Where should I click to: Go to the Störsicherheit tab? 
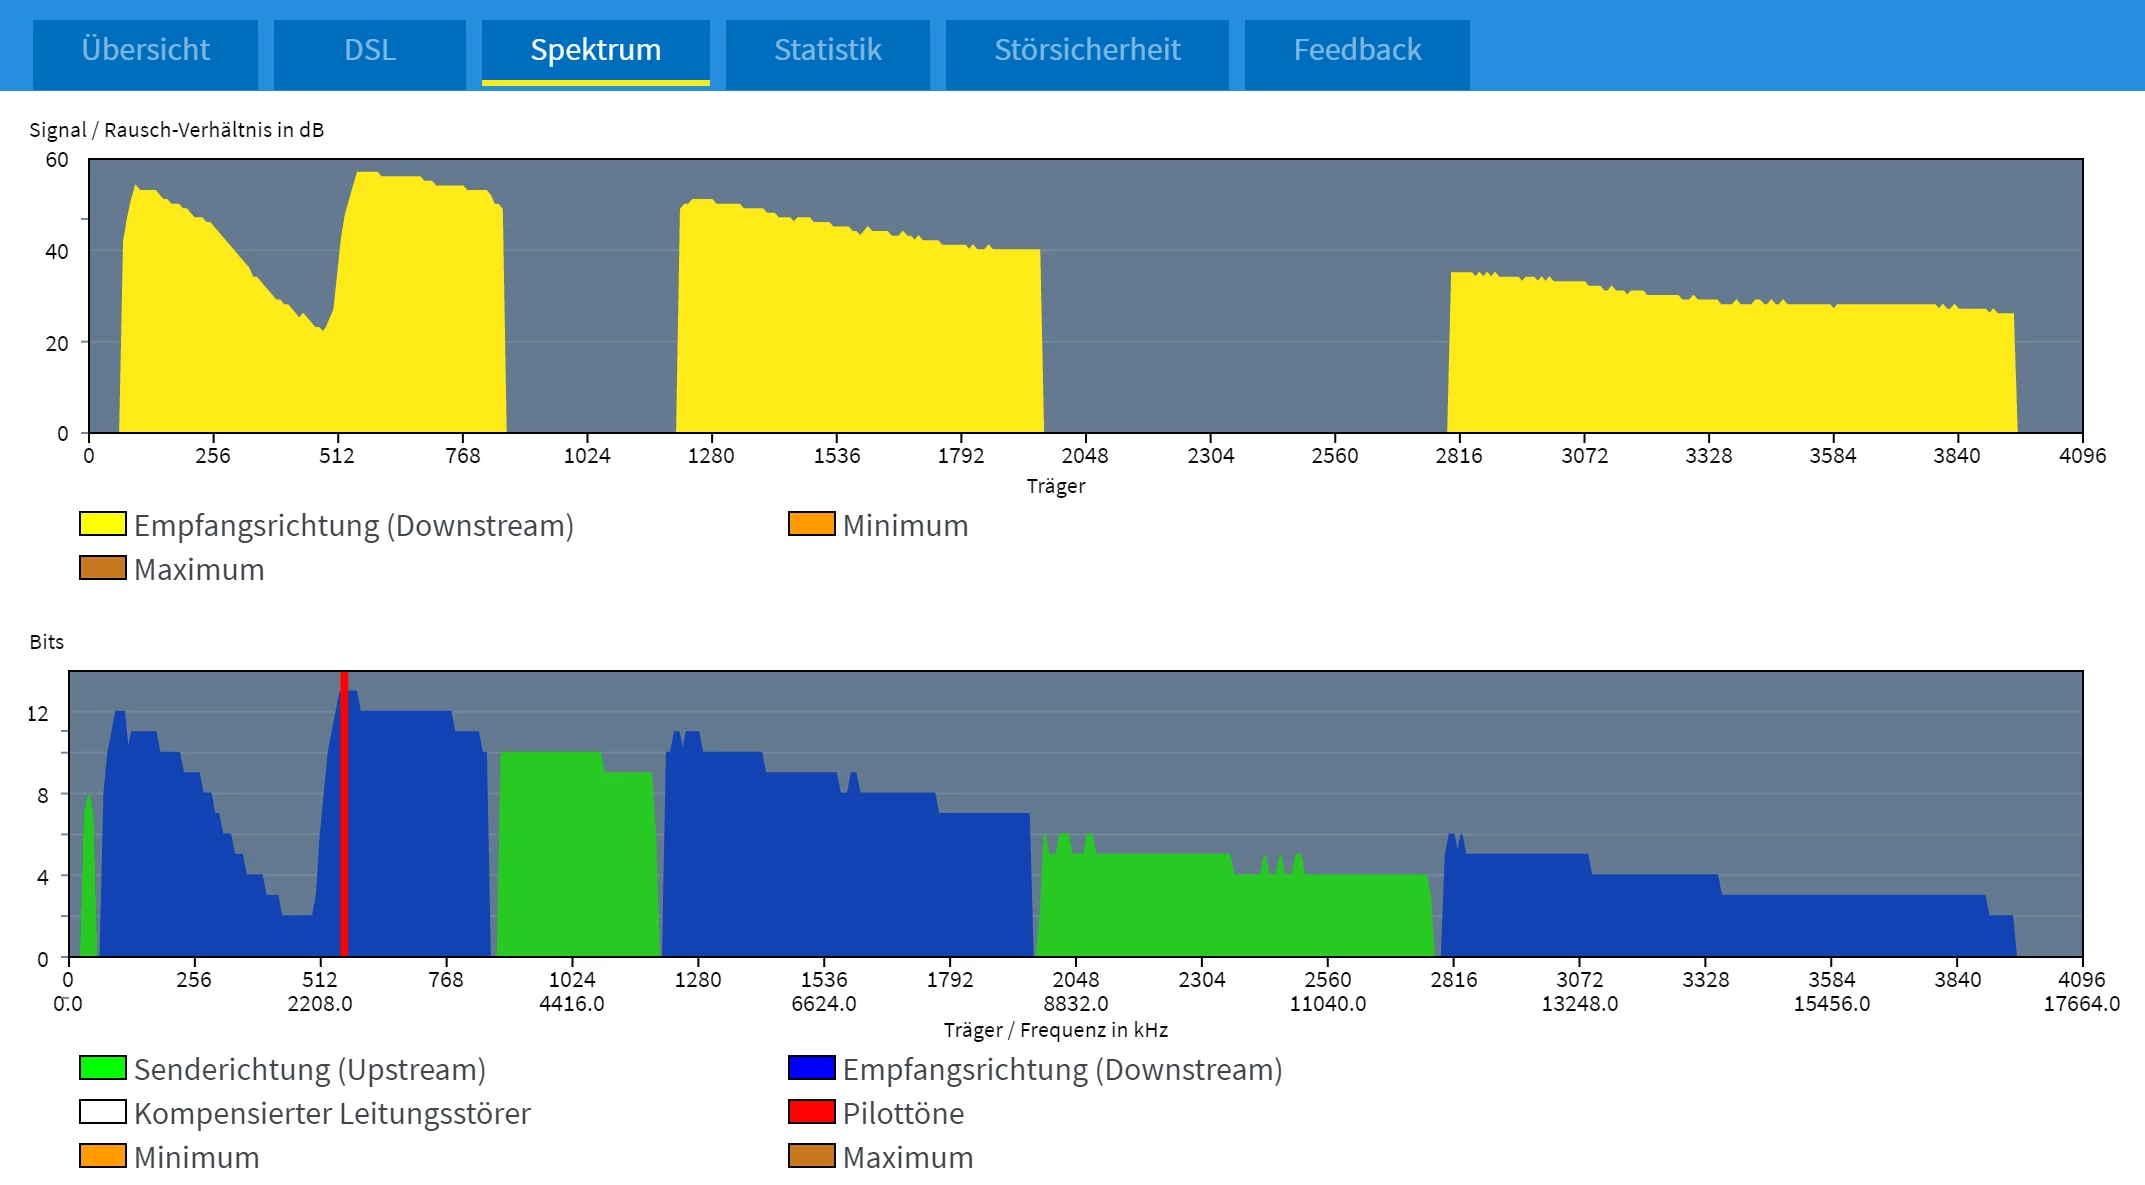[1087, 50]
